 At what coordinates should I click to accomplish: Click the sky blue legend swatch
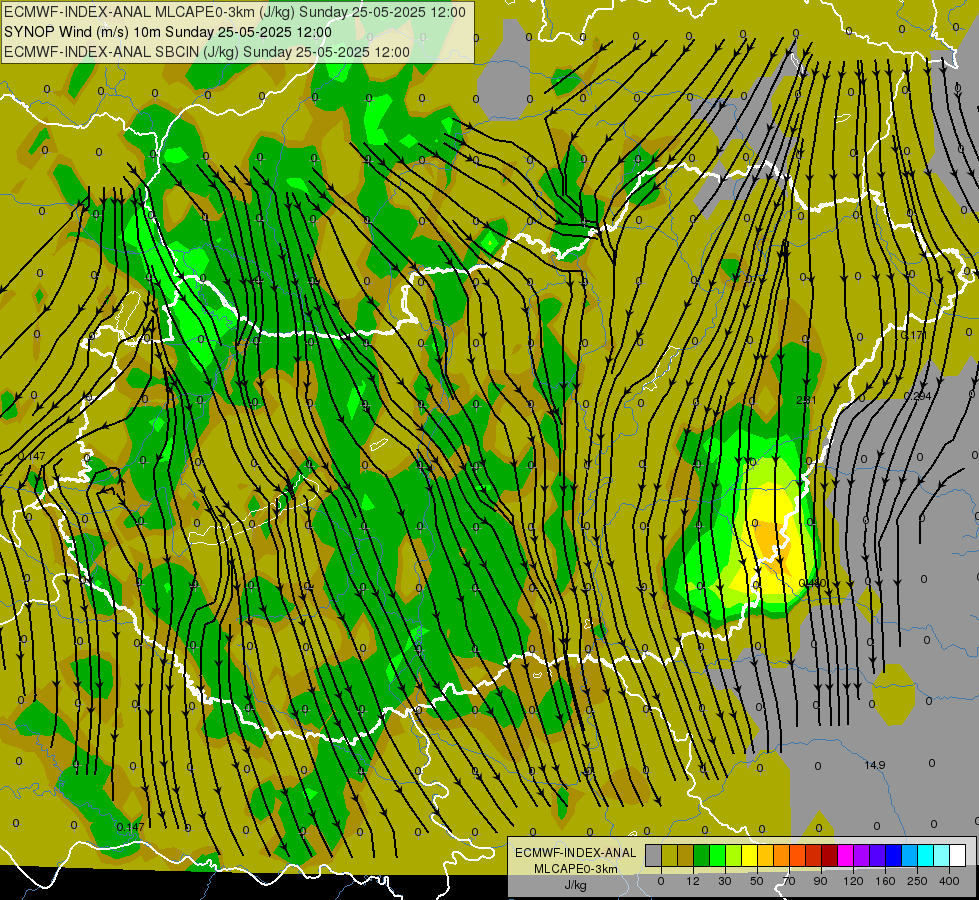tap(910, 855)
